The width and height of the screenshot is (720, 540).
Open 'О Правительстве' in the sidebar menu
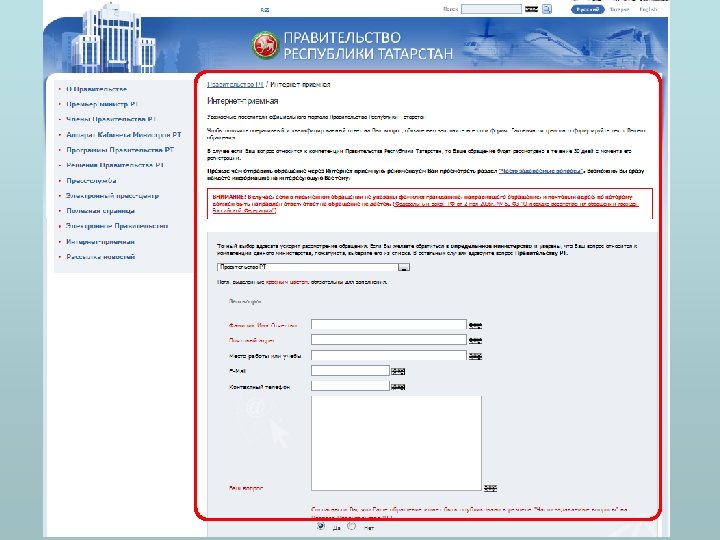click(96, 89)
